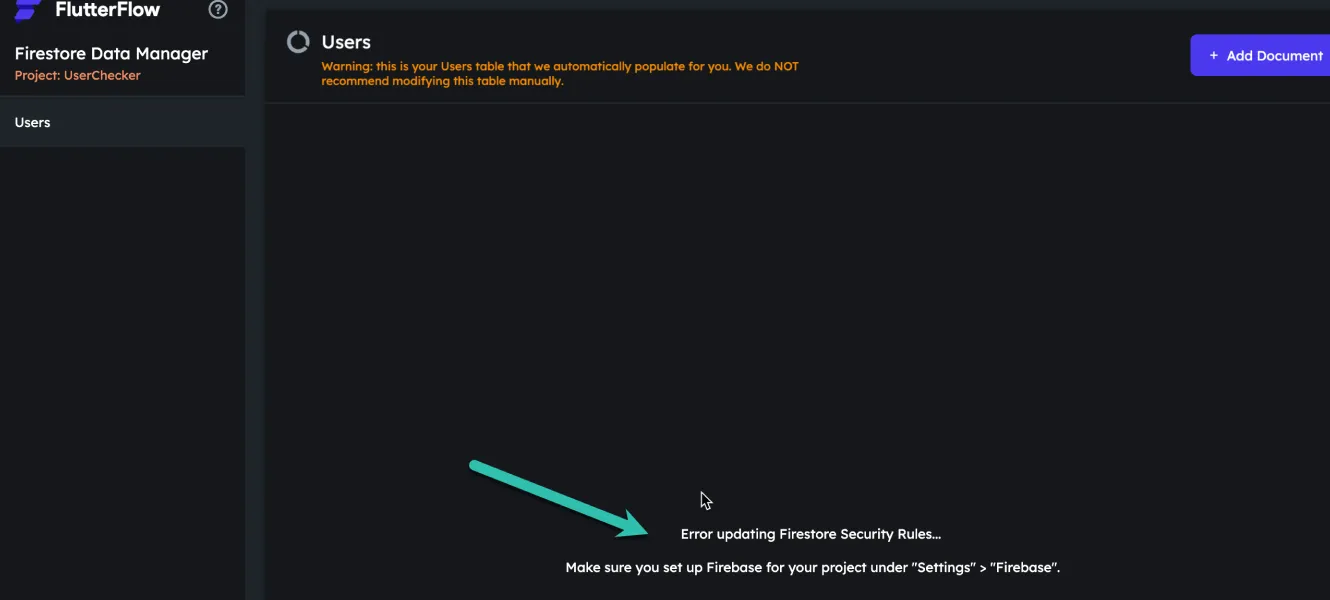1330x600 pixels.
Task: Click the Error updating Firestore Security Rules message
Action: click(x=811, y=534)
